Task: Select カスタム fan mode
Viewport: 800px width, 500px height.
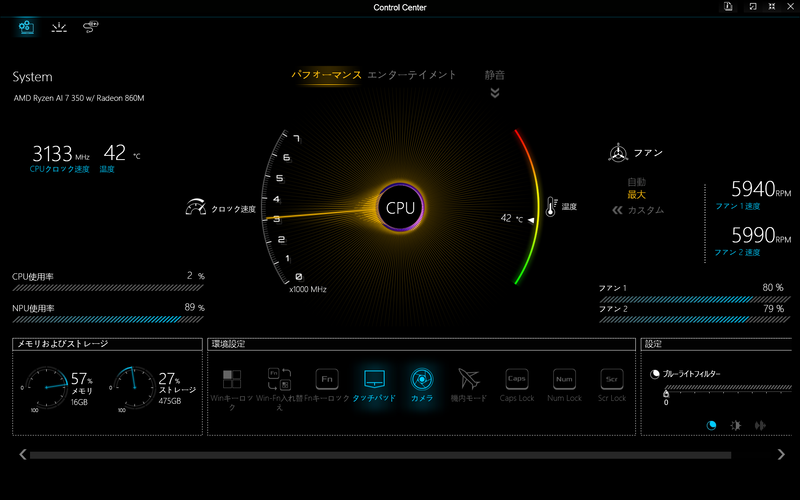Action: coord(645,210)
